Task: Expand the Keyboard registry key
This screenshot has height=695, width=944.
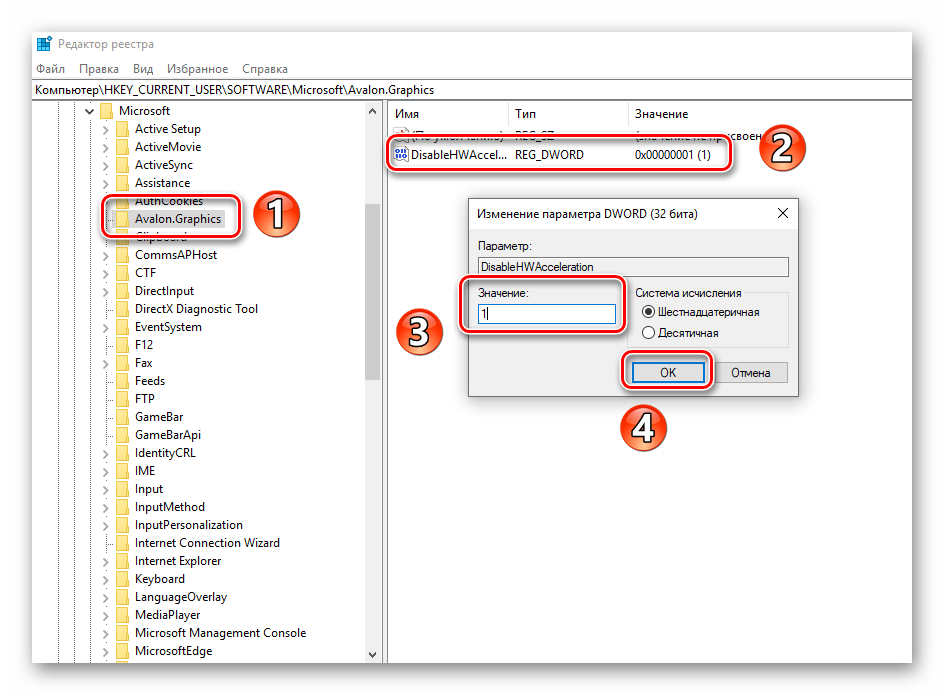Action: click(x=106, y=579)
